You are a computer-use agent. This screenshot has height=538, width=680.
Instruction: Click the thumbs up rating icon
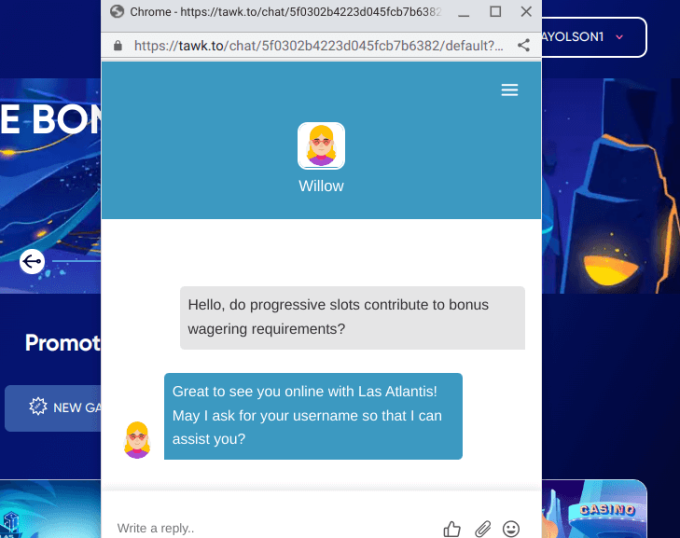tap(452, 528)
